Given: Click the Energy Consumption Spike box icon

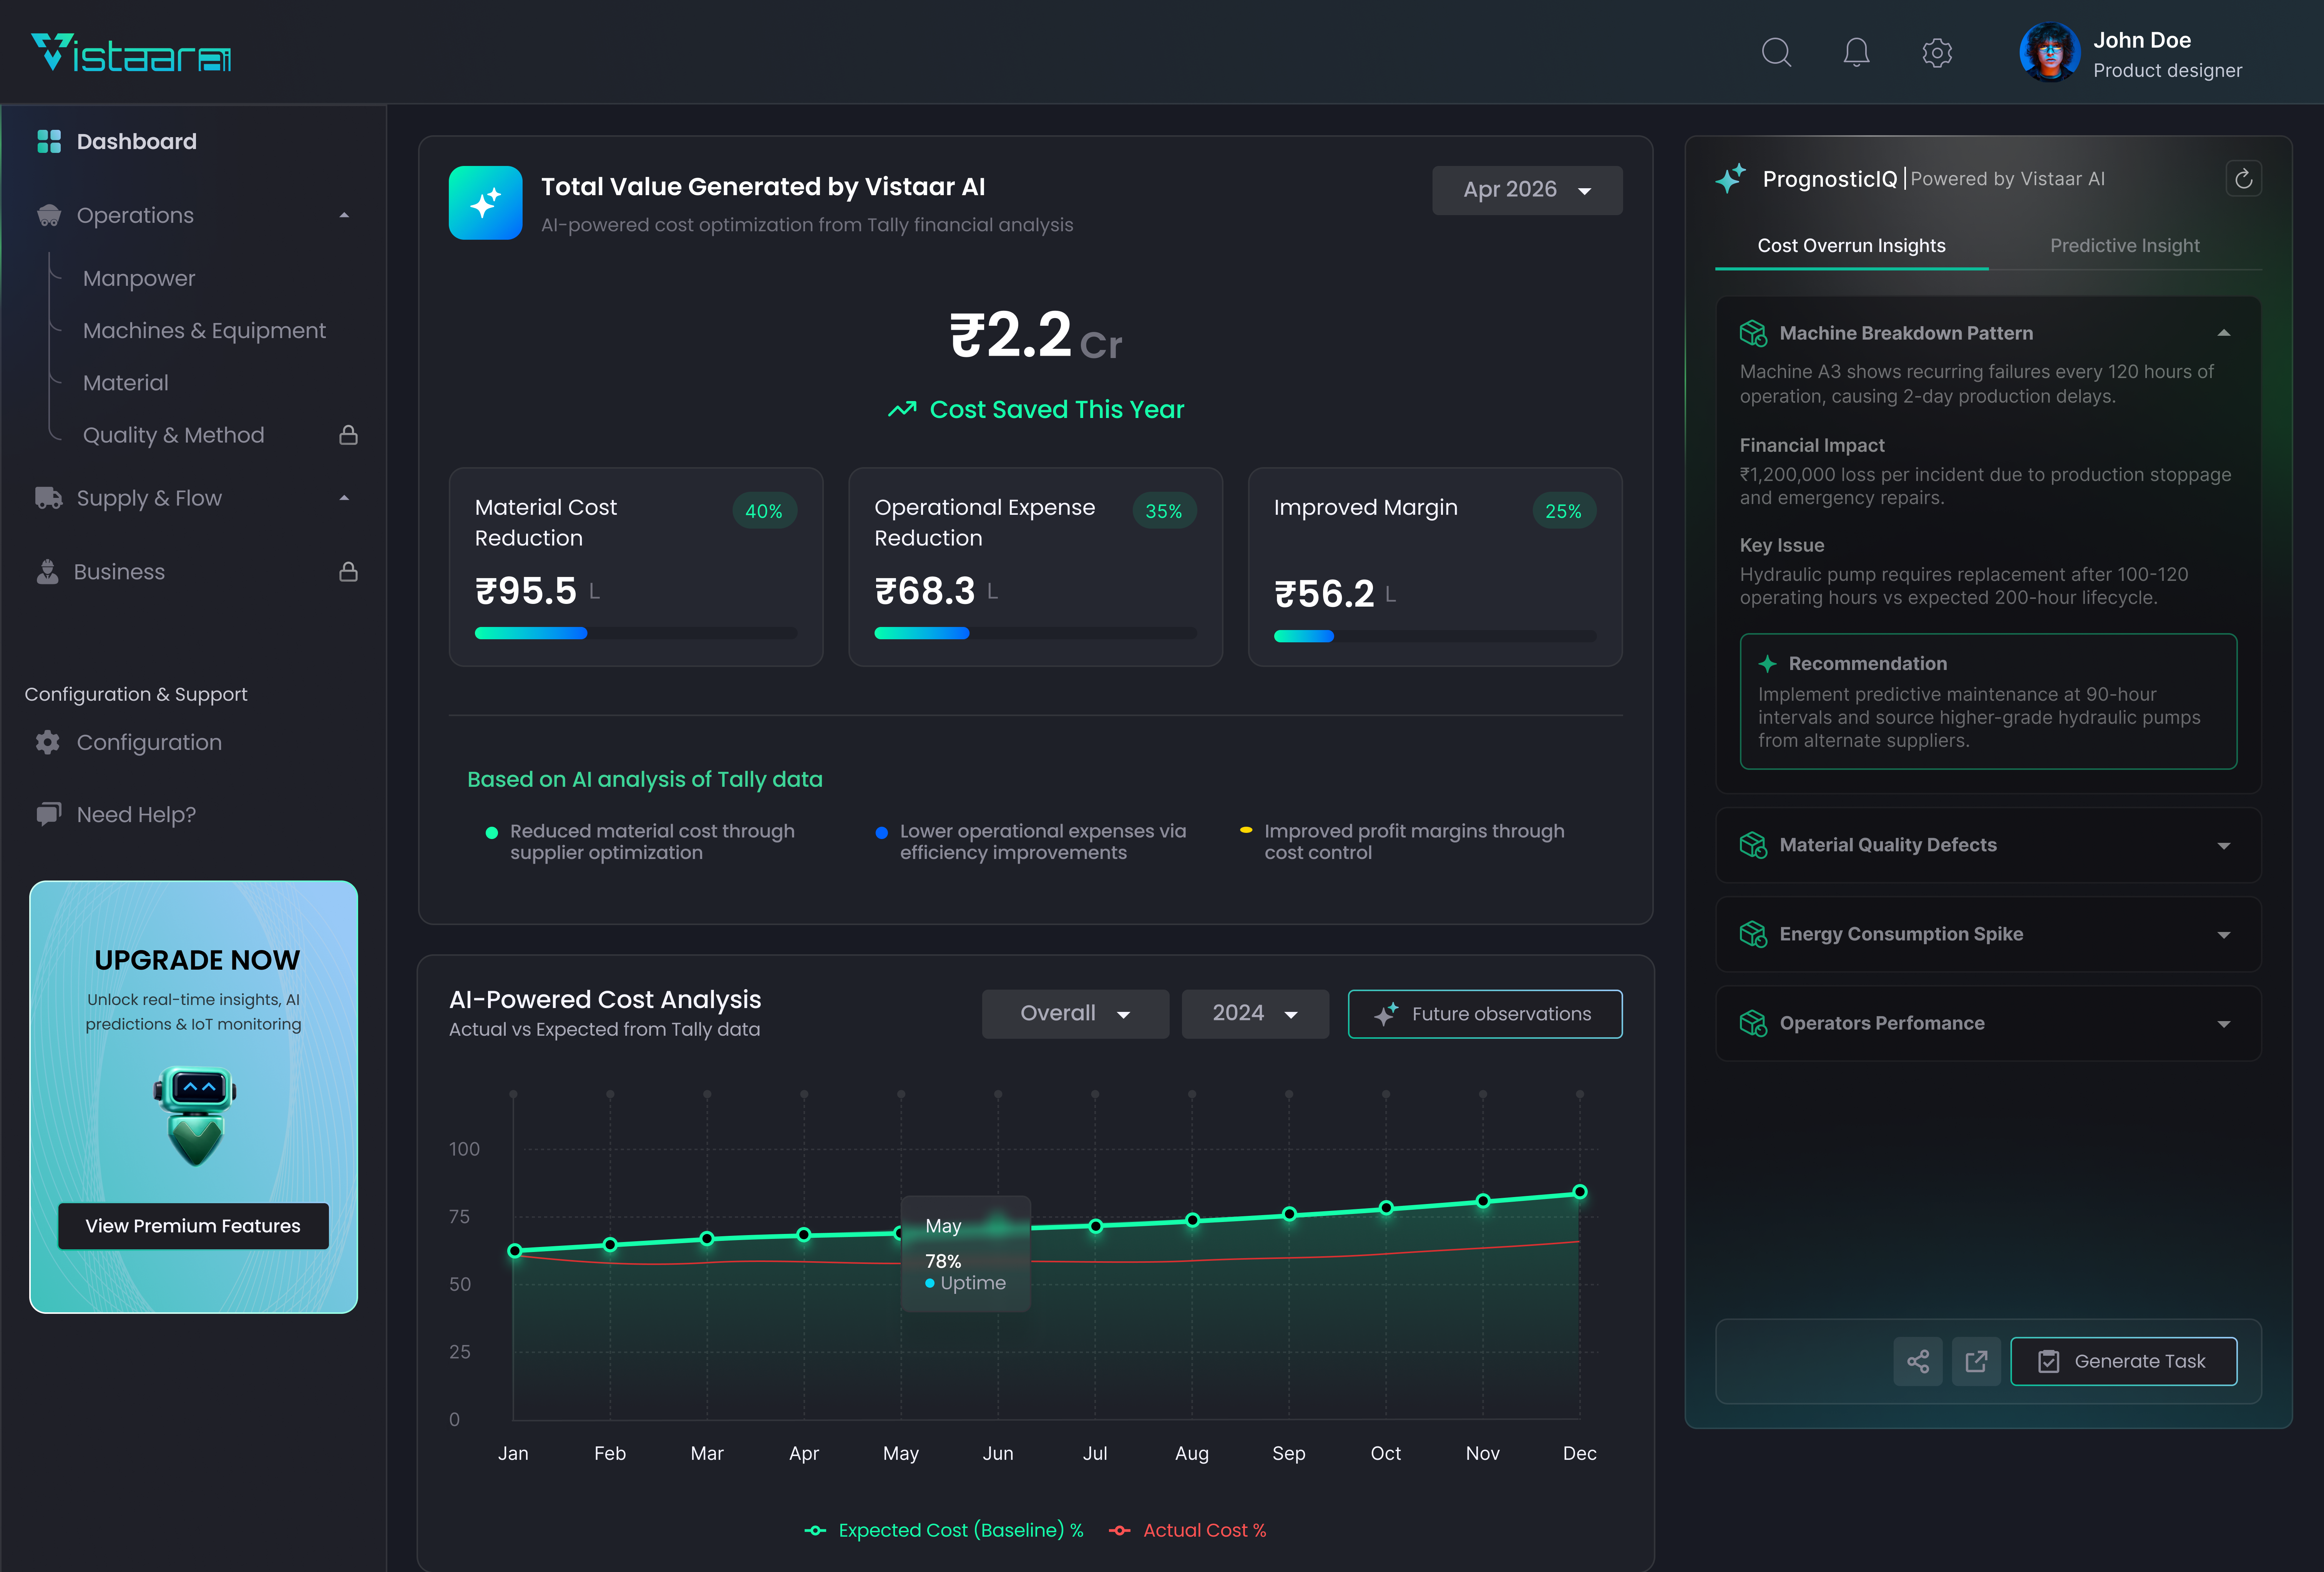Looking at the screenshot, I should [1753, 934].
